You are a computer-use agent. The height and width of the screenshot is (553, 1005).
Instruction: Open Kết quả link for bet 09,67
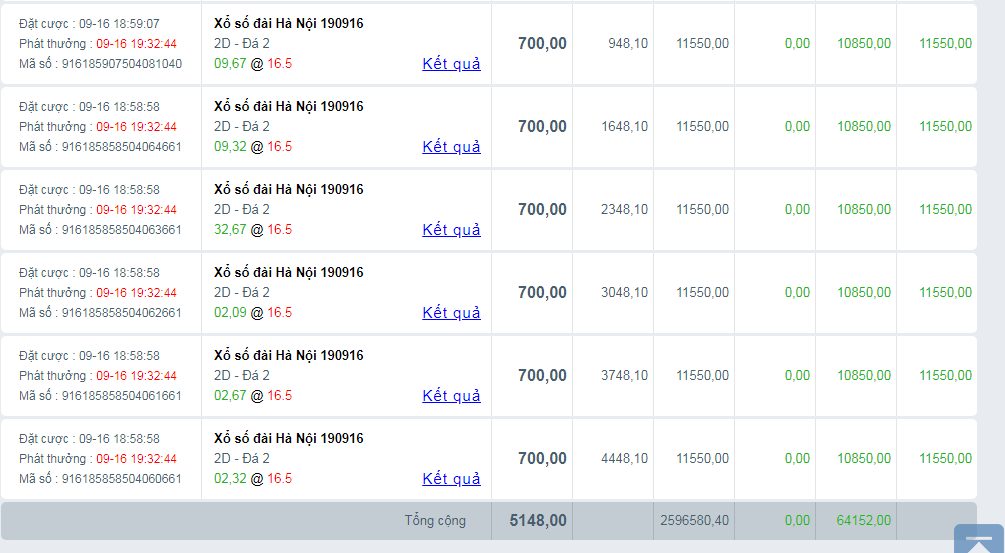pos(451,64)
